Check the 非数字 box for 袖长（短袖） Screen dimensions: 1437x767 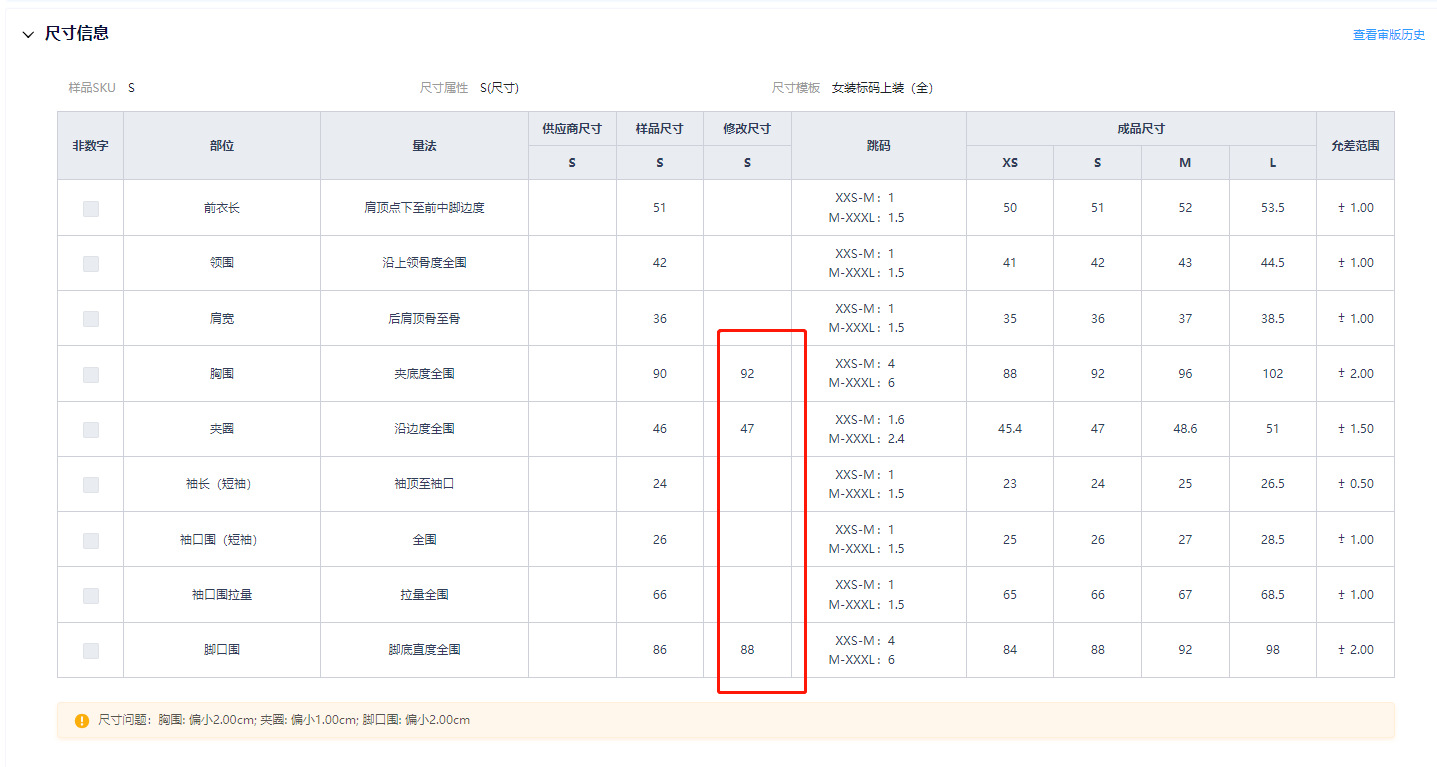tap(91, 484)
